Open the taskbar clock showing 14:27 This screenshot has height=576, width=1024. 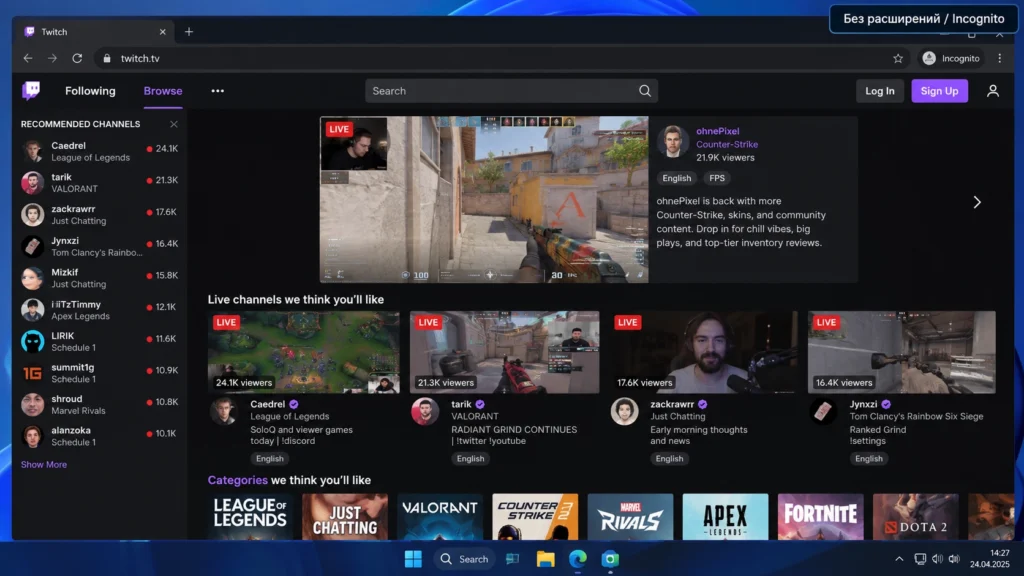click(x=990, y=558)
